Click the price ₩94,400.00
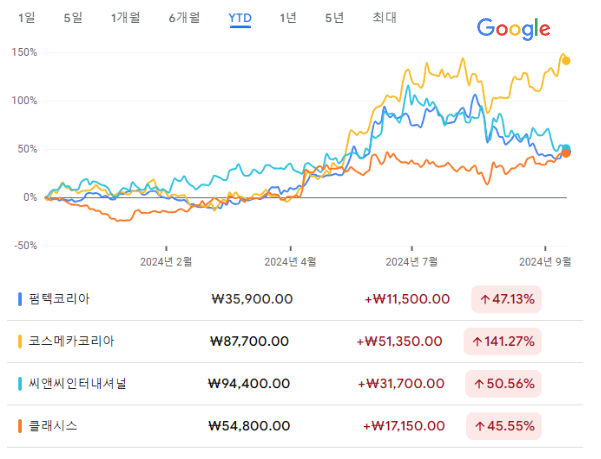The image size is (601, 459). pos(249,384)
